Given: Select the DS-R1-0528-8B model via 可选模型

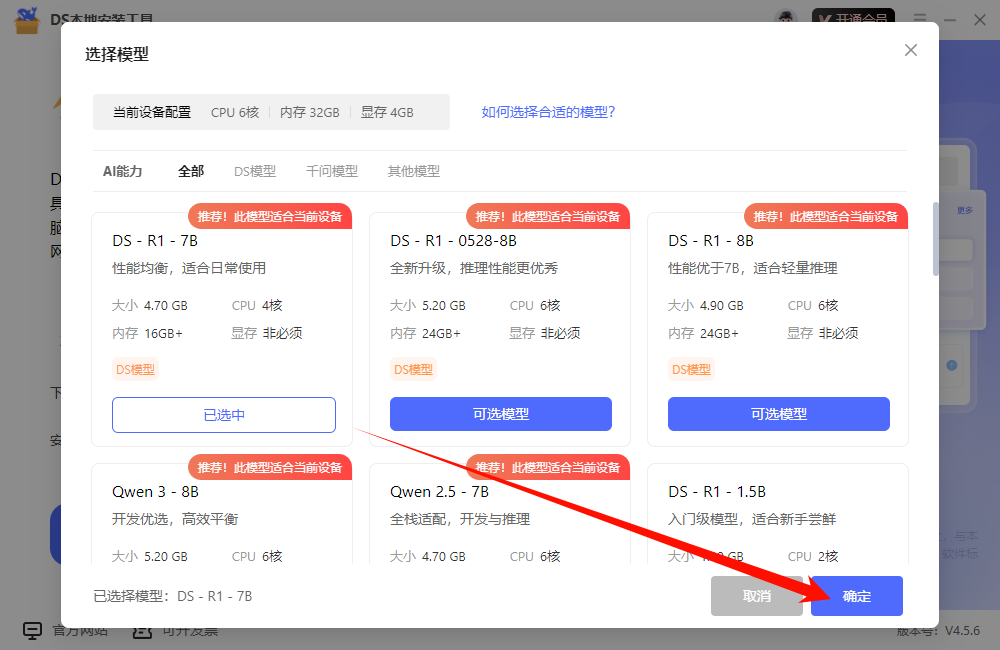Looking at the screenshot, I should click(500, 414).
